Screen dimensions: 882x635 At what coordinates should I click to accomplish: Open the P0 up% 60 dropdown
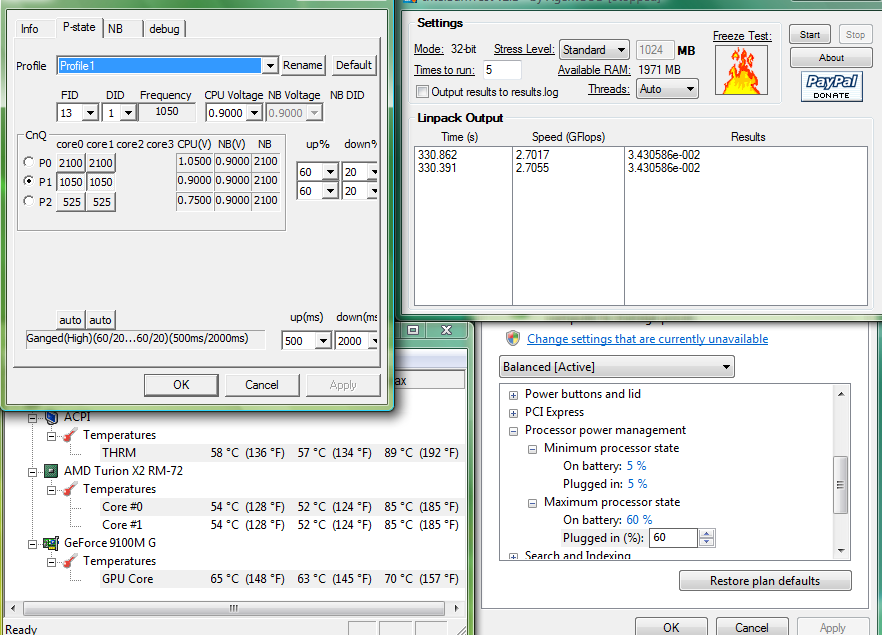tap(330, 172)
